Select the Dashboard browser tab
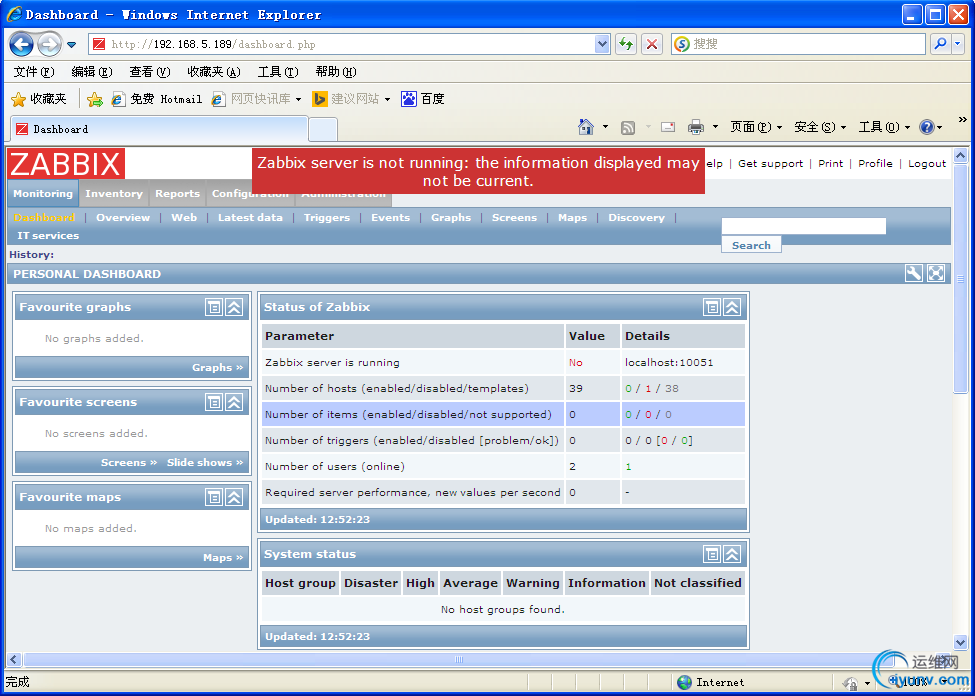Image resolution: width=975 pixels, height=696 pixels. pos(159,129)
